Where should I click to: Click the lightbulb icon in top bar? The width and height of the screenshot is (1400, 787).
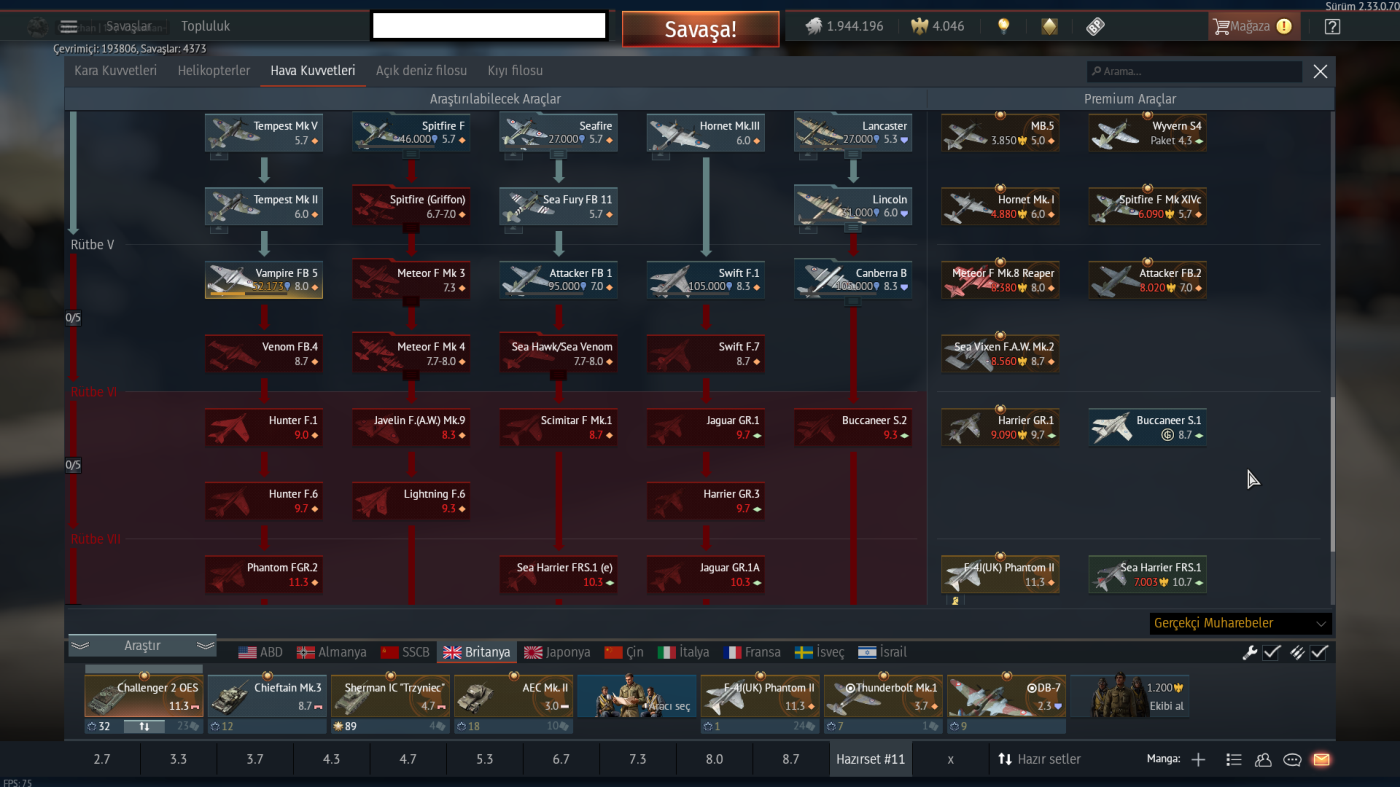1004,27
